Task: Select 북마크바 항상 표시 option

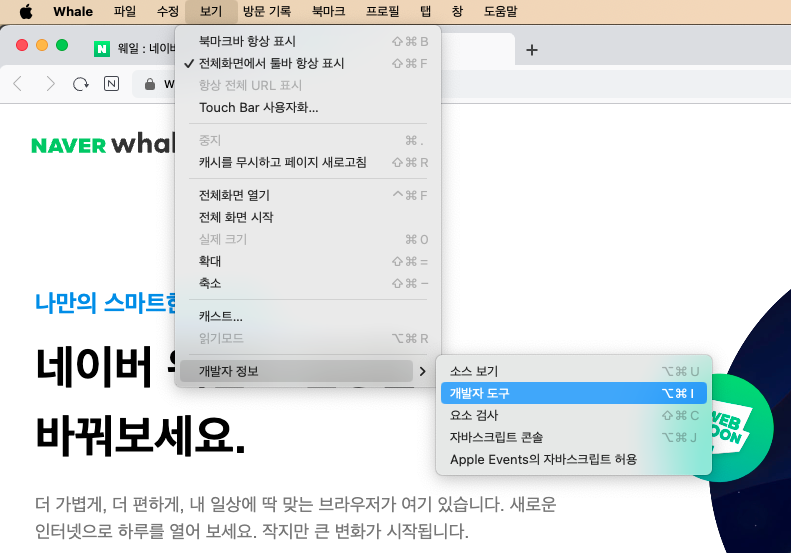Action: click(x=308, y=41)
